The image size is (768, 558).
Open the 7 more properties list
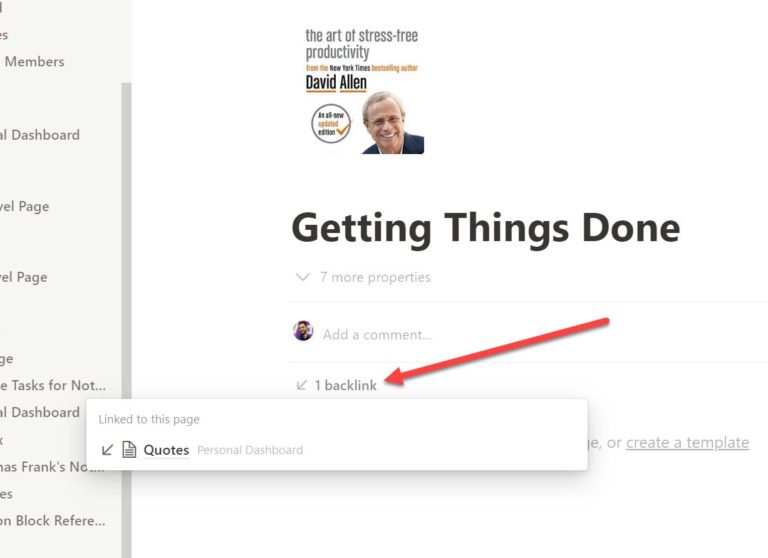coord(375,277)
